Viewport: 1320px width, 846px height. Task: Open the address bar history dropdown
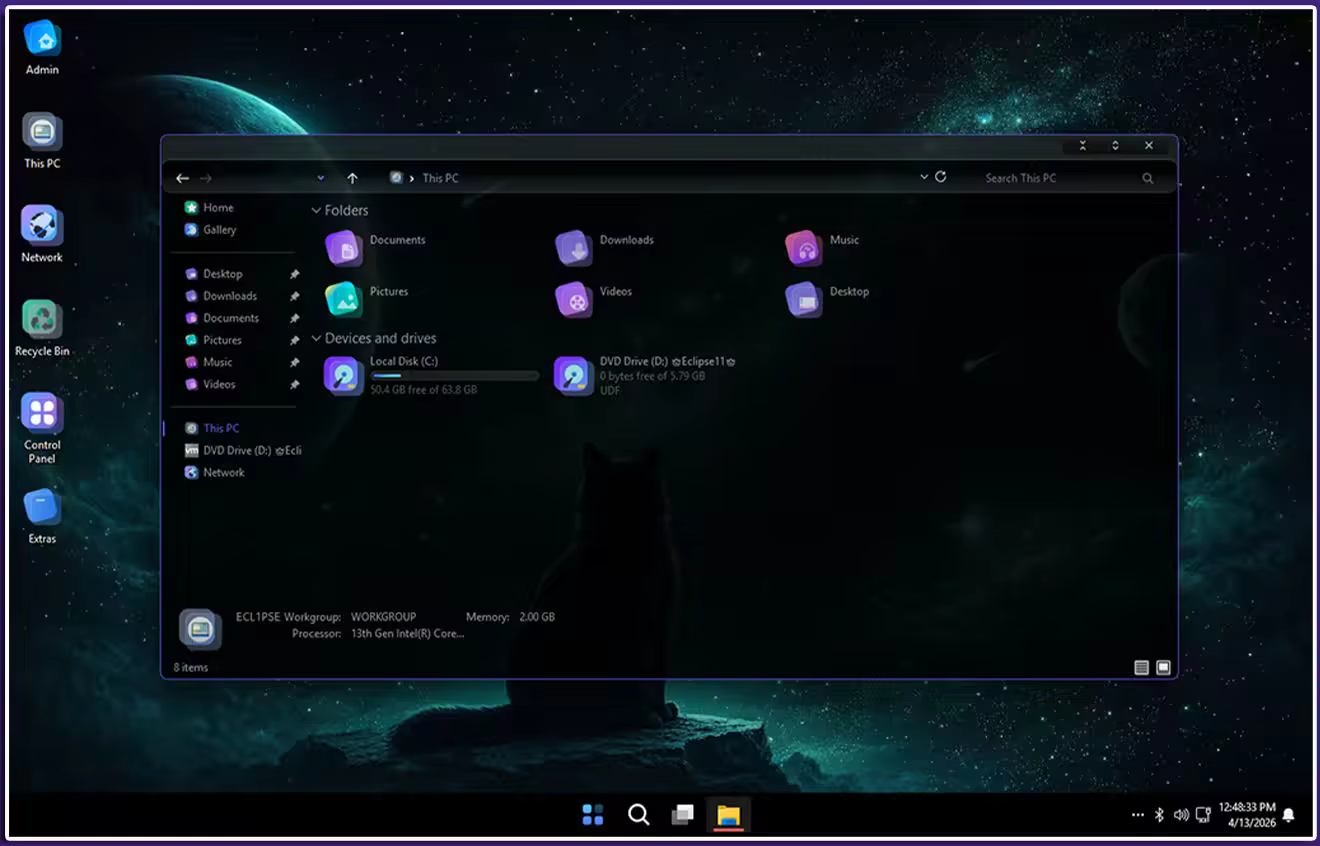click(x=924, y=177)
